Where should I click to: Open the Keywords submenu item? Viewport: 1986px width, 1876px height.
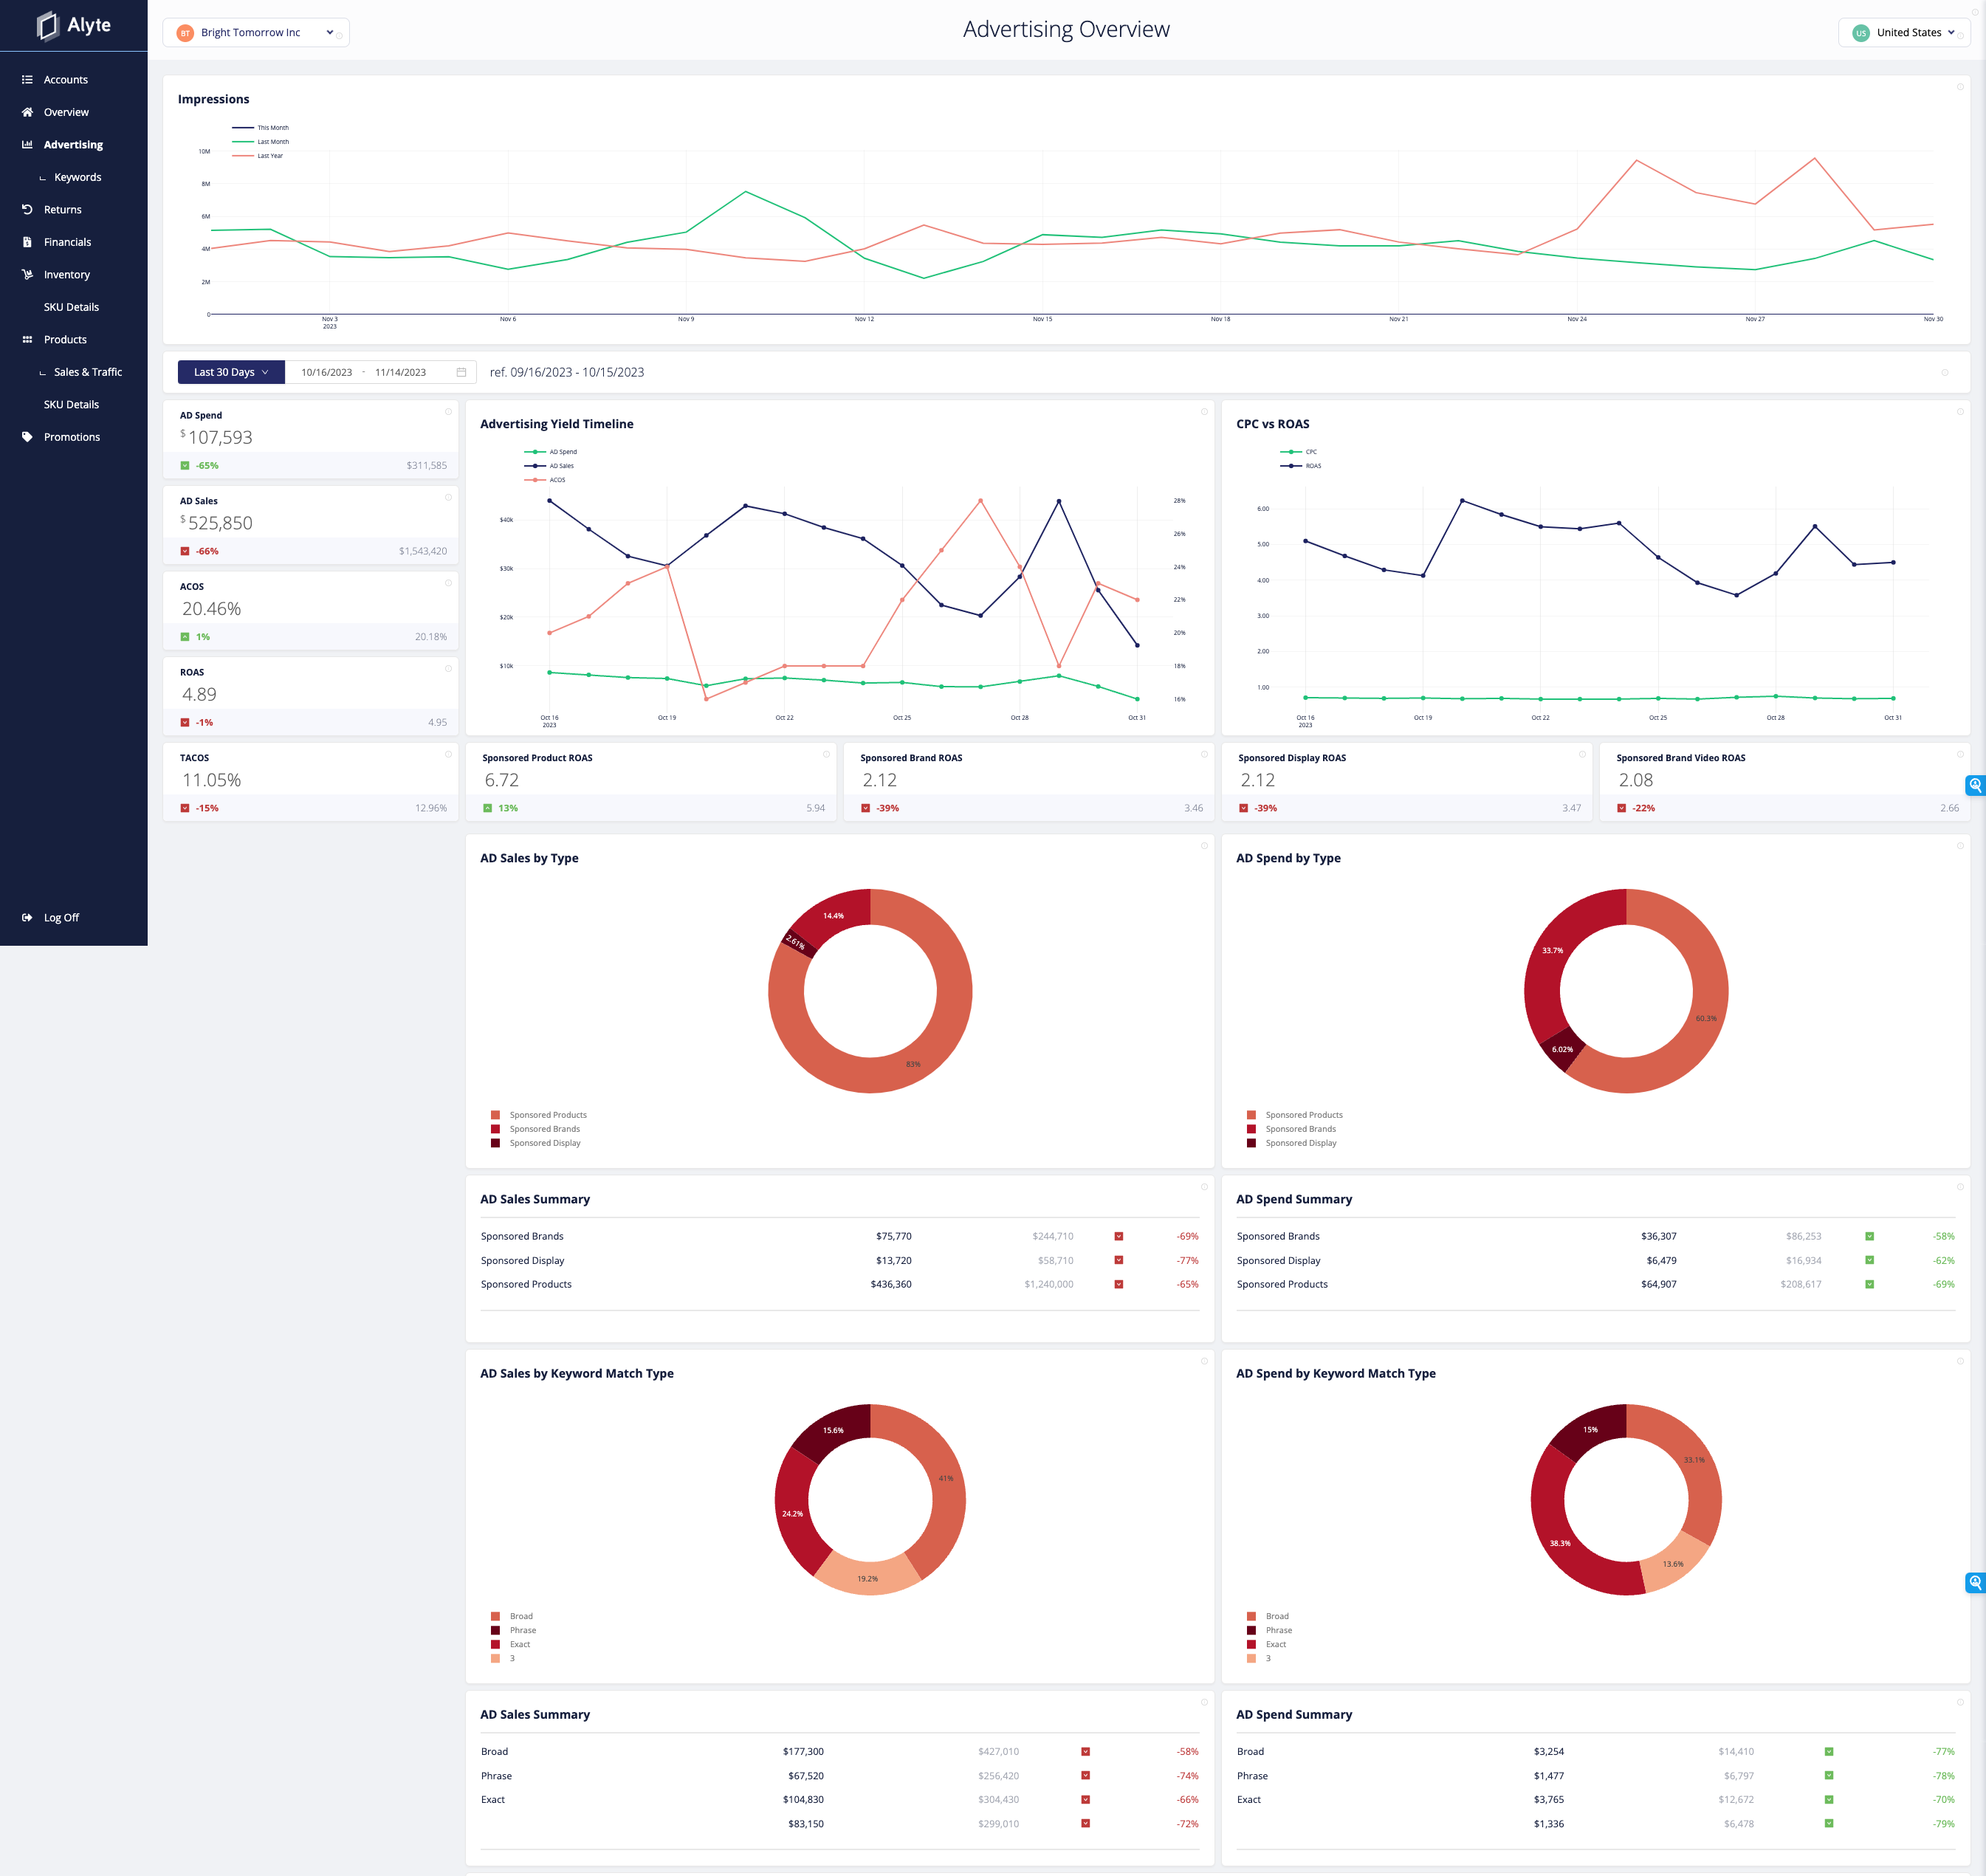[78, 177]
